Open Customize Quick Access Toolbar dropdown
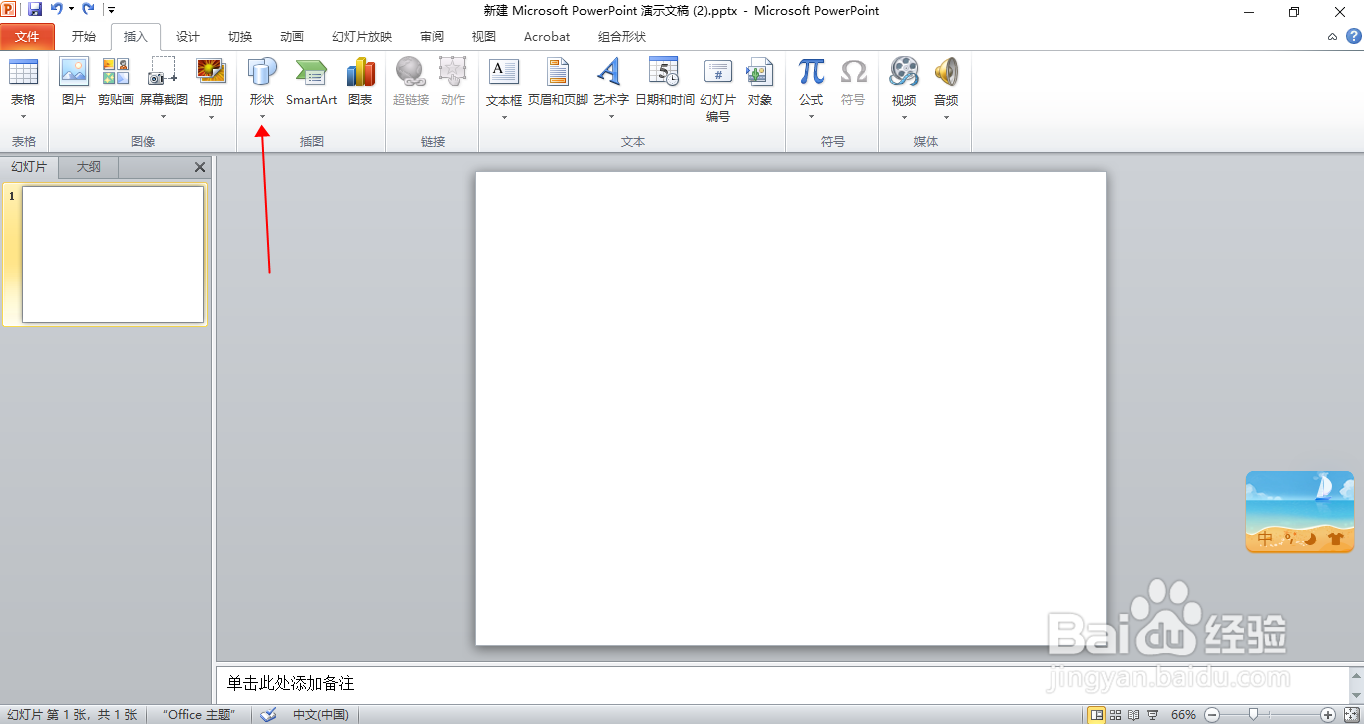This screenshot has height=724, width=1364. [x=111, y=9]
